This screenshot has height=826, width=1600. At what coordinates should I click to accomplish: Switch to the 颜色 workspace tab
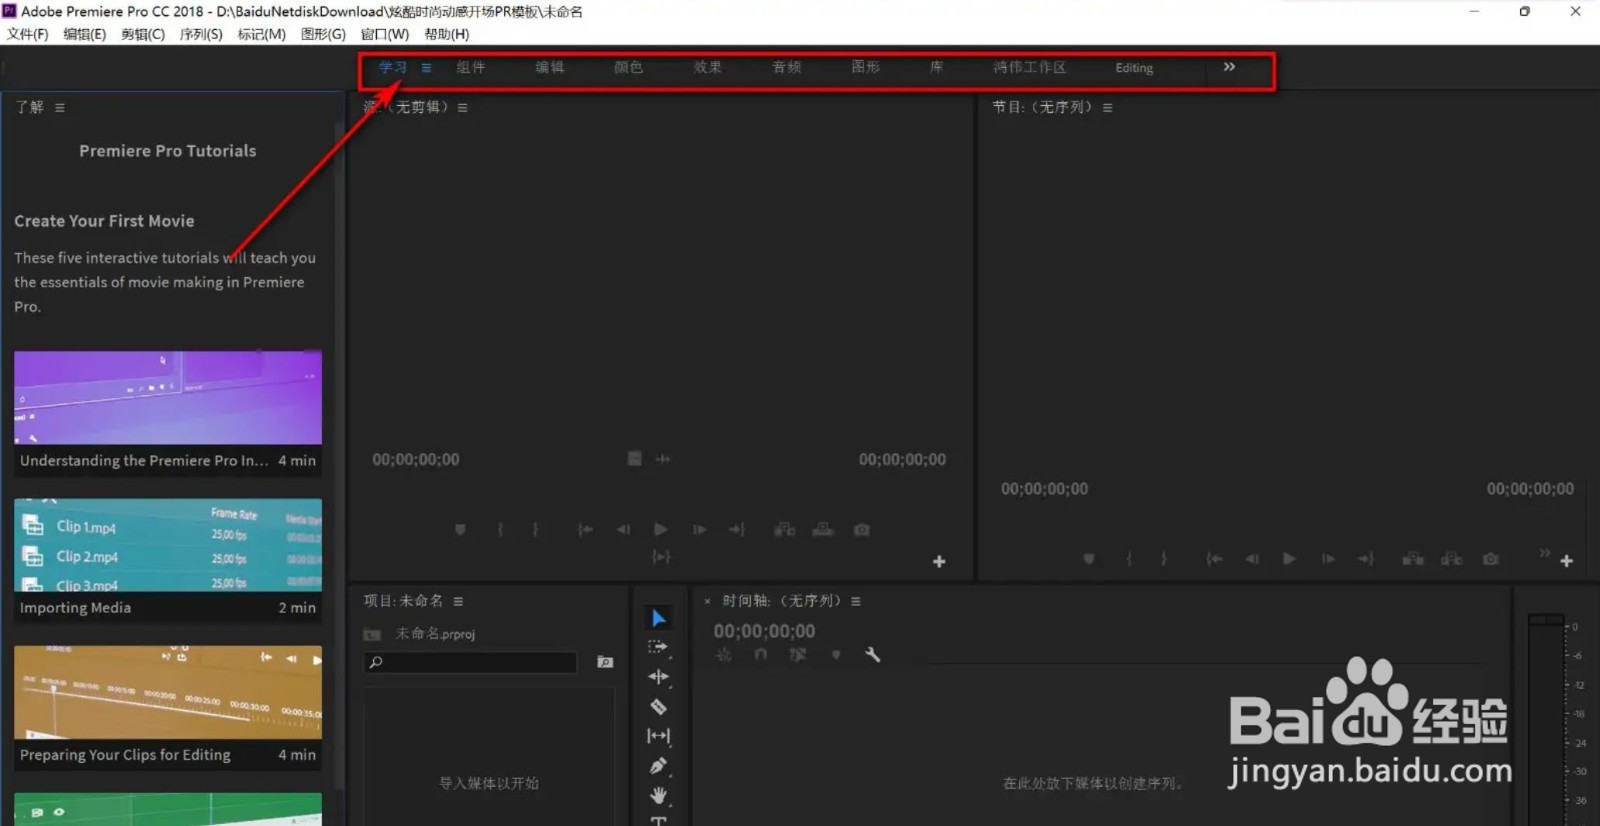pos(628,68)
